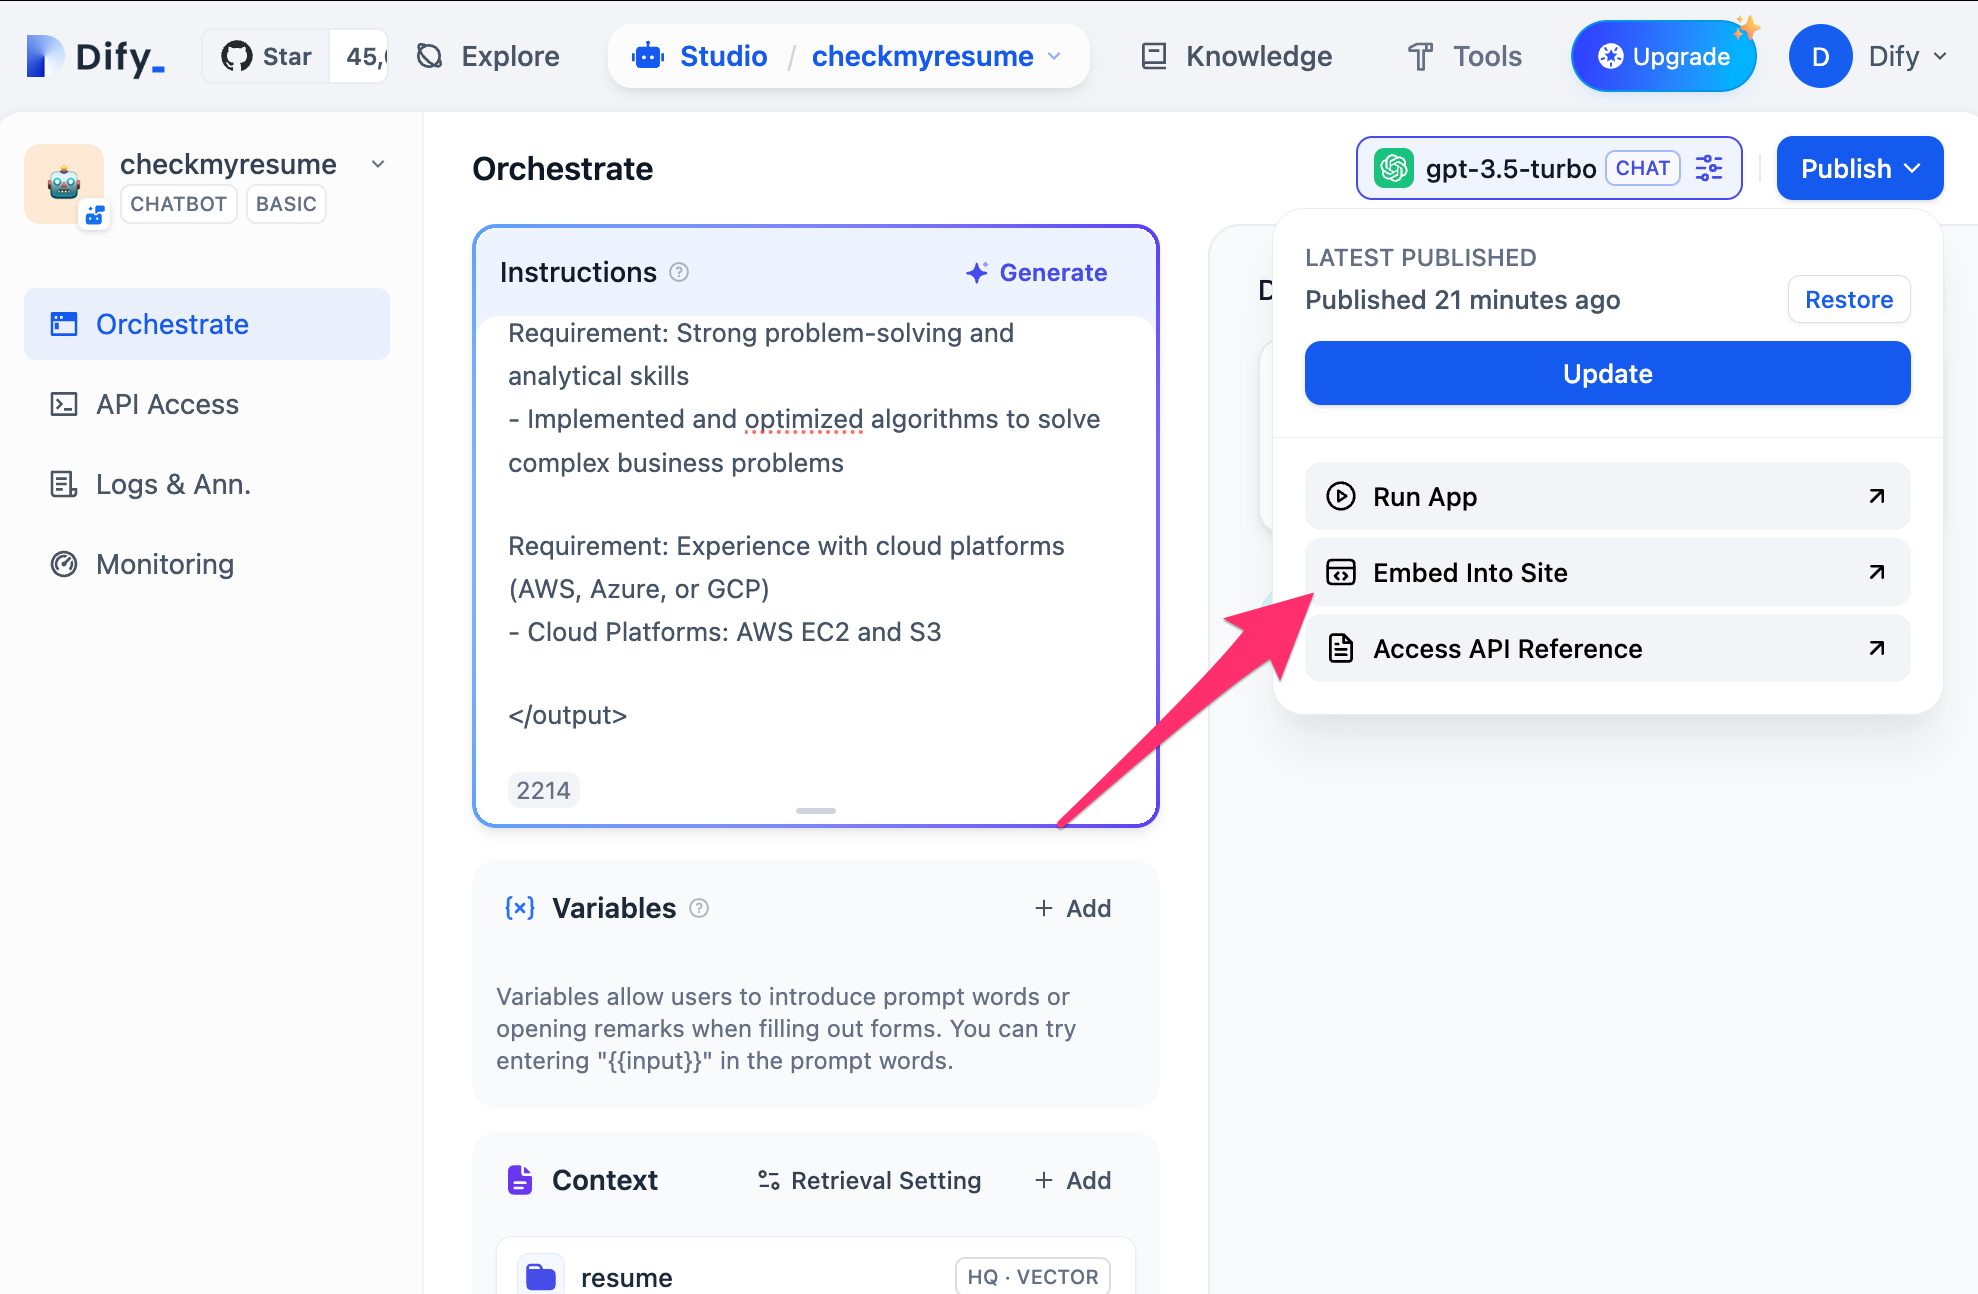This screenshot has height=1294, width=1978.
Task: Expand checkmyresume app switcher in Studio breadcrumb
Action: [1054, 56]
